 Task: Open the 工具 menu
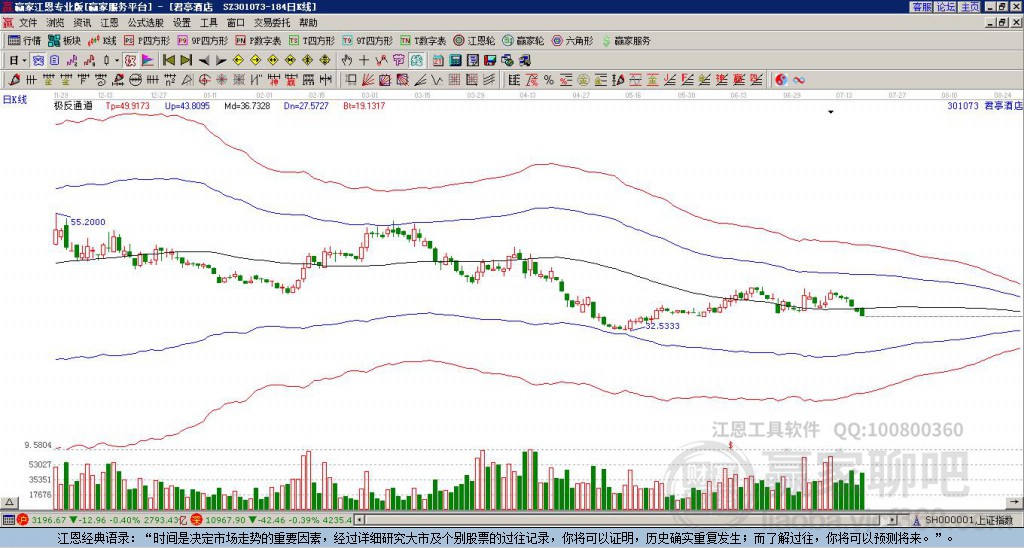208,23
